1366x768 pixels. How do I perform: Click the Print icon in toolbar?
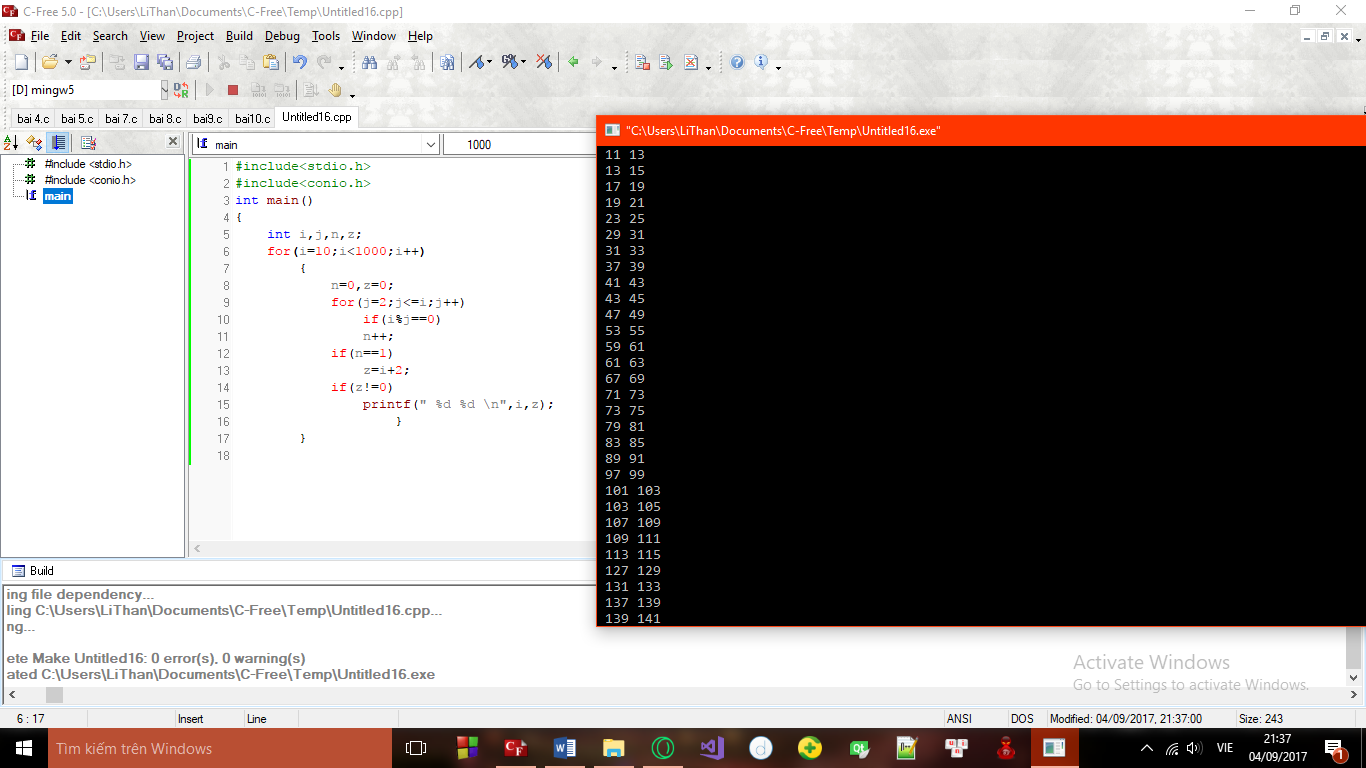(193, 62)
